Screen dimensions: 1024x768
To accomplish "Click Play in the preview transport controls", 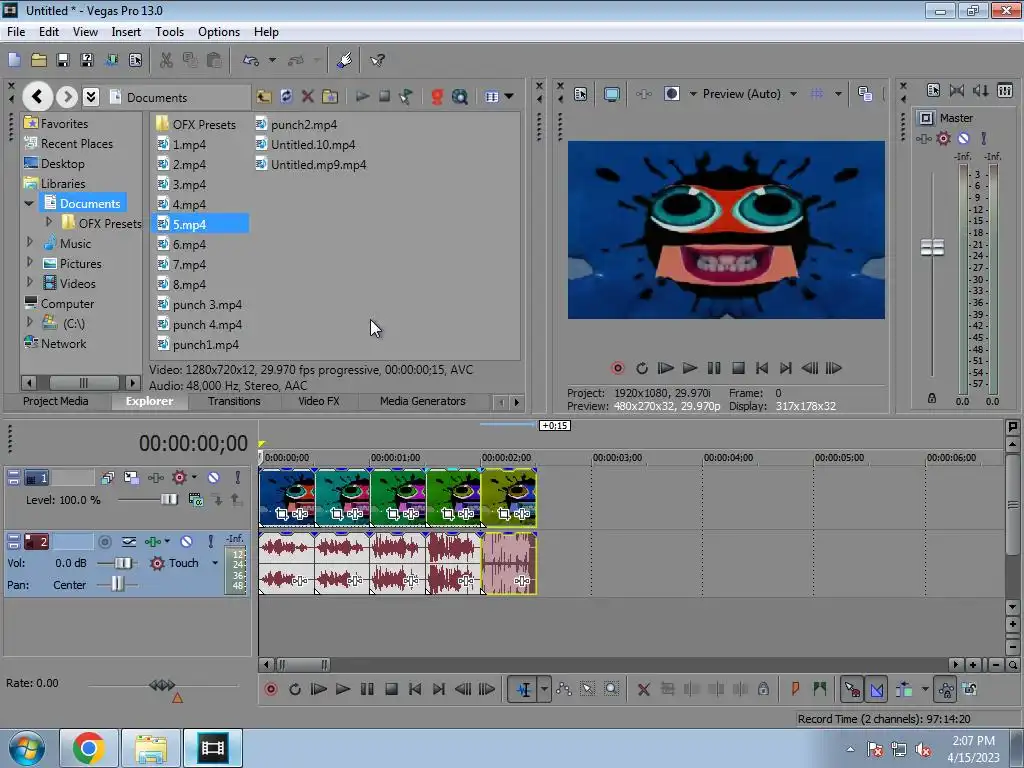I will tap(690, 368).
